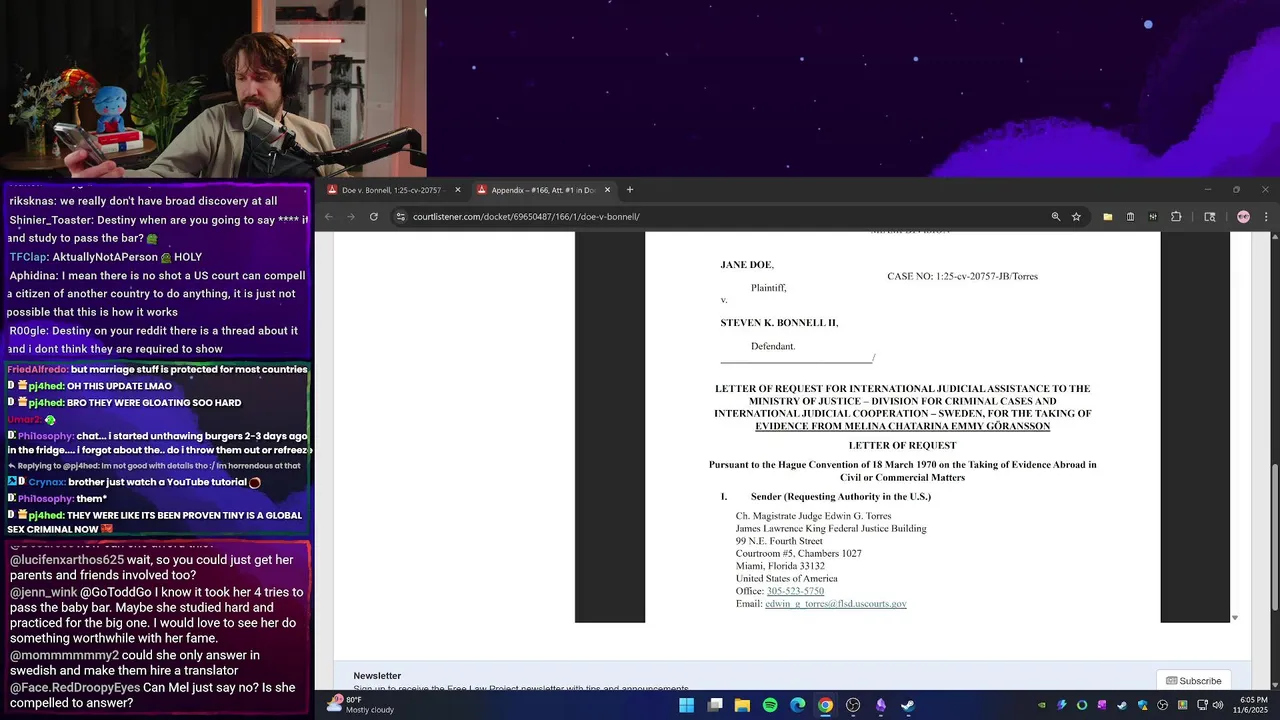Click chat message from pj4hed 'OH THIS UPDATE LMAO'
Screen dimensions: 1280x720
coord(90,386)
